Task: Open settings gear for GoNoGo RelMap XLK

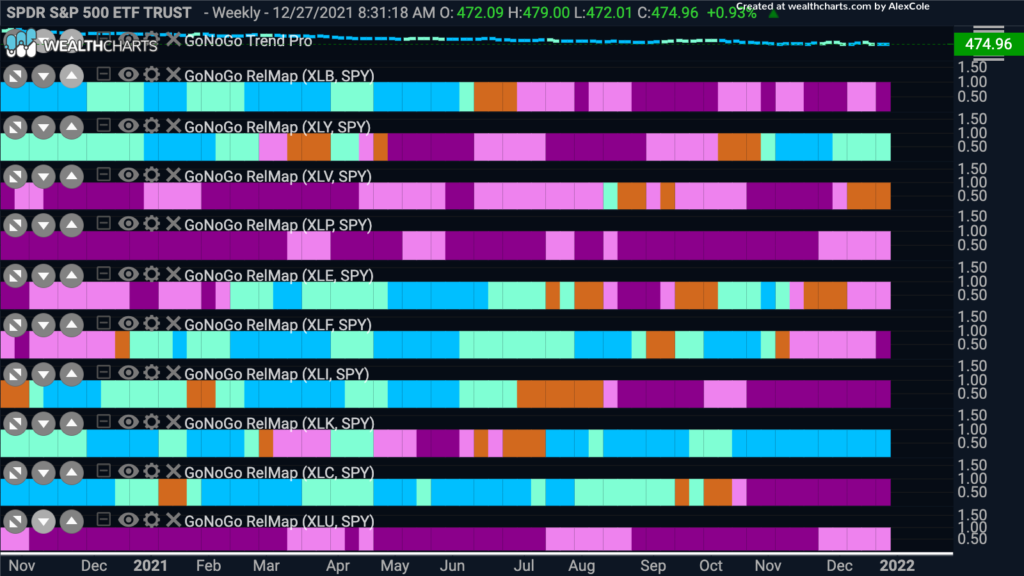Action: point(152,422)
